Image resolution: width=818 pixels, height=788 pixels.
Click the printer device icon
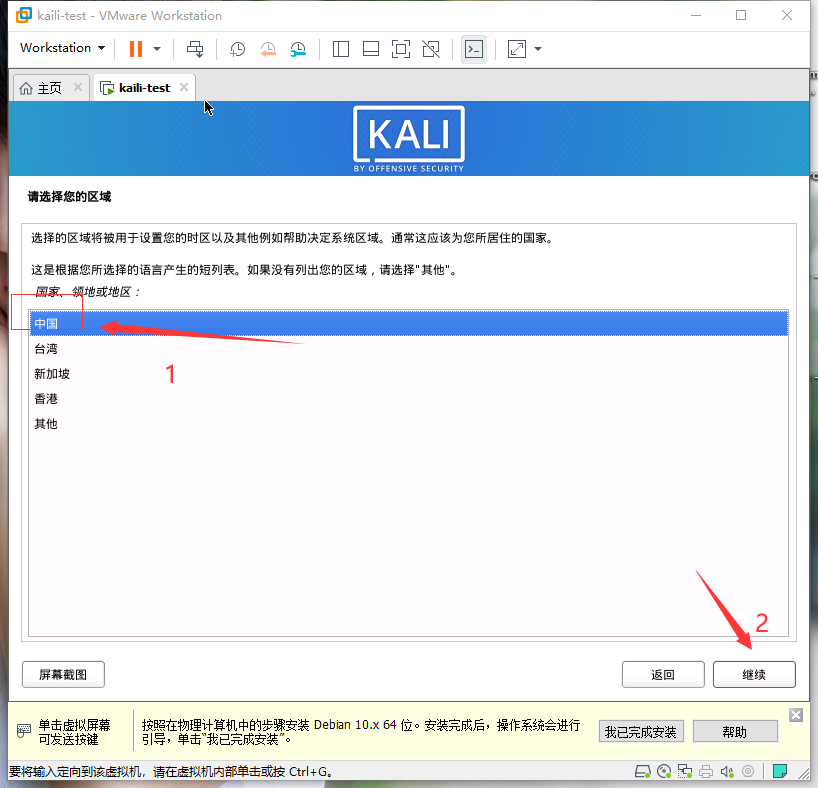coord(705,771)
